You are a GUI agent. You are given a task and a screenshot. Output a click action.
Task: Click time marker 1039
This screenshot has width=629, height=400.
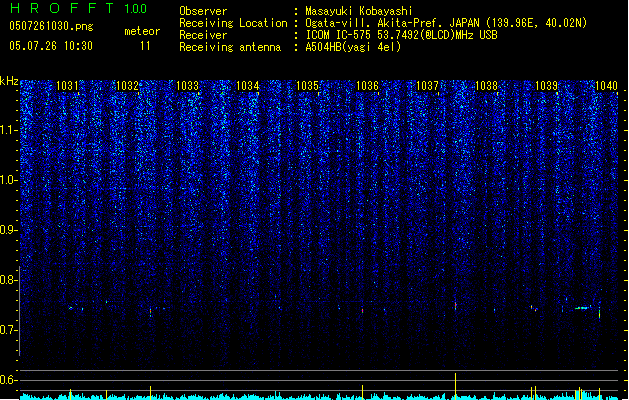tap(546, 86)
